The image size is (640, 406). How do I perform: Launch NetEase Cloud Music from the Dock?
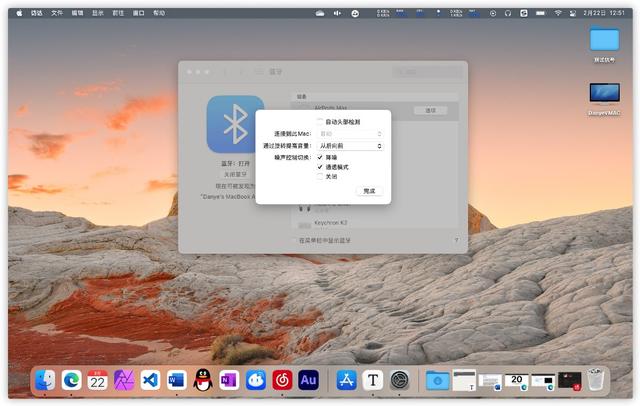tap(282, 380)
